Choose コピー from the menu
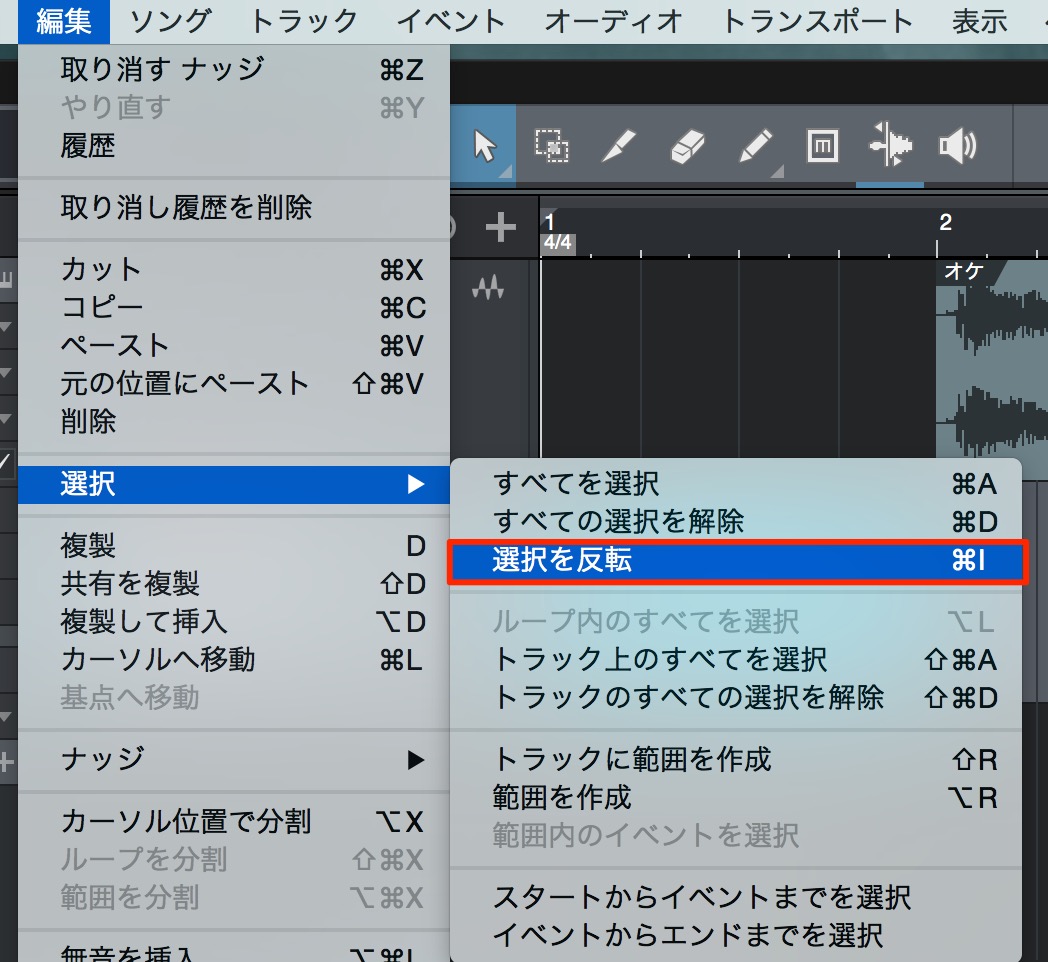 point(234,308)
